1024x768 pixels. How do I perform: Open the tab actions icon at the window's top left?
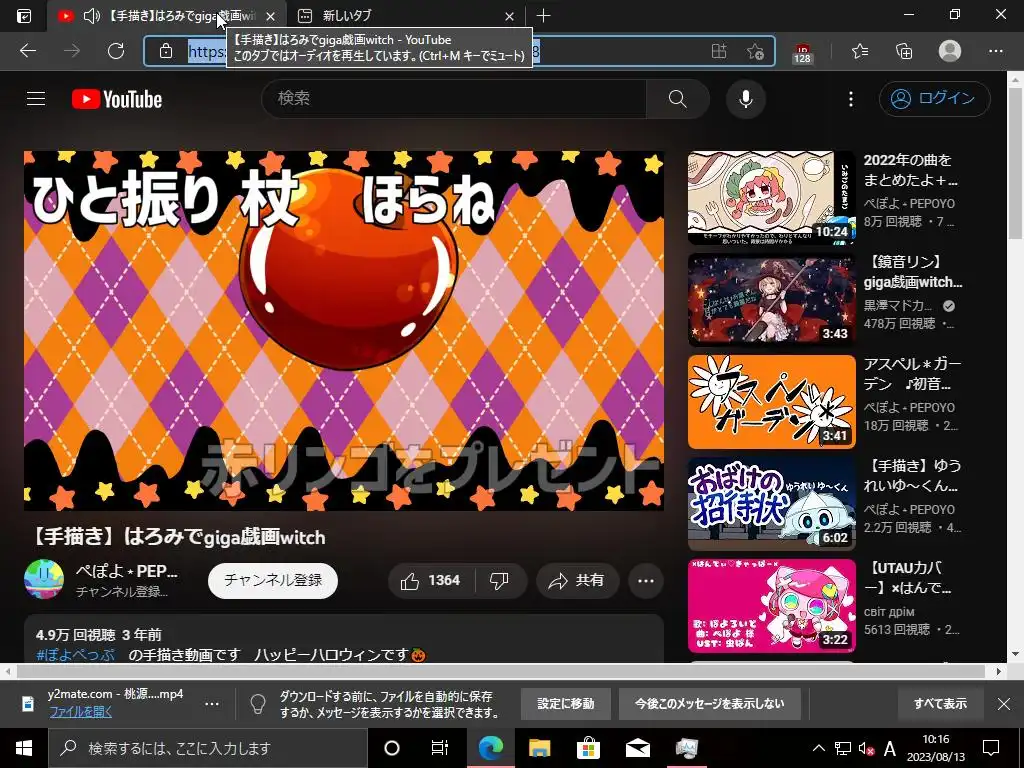click(x=24, y=16)
